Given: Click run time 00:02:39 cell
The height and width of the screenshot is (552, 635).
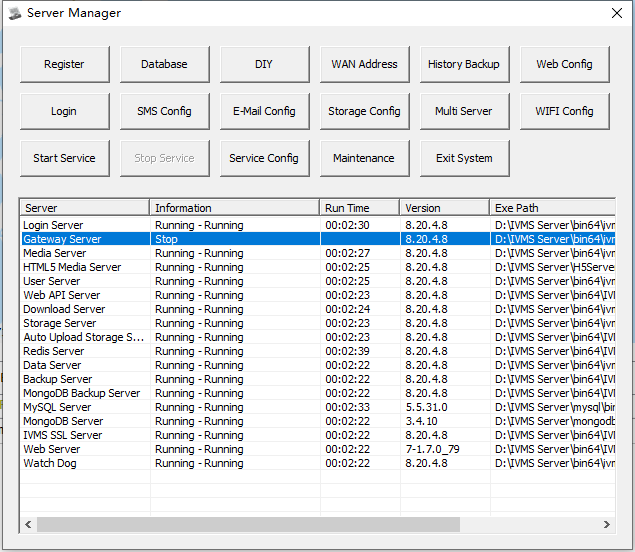Looking at the screenshot, I should click(x=347, y=351).
